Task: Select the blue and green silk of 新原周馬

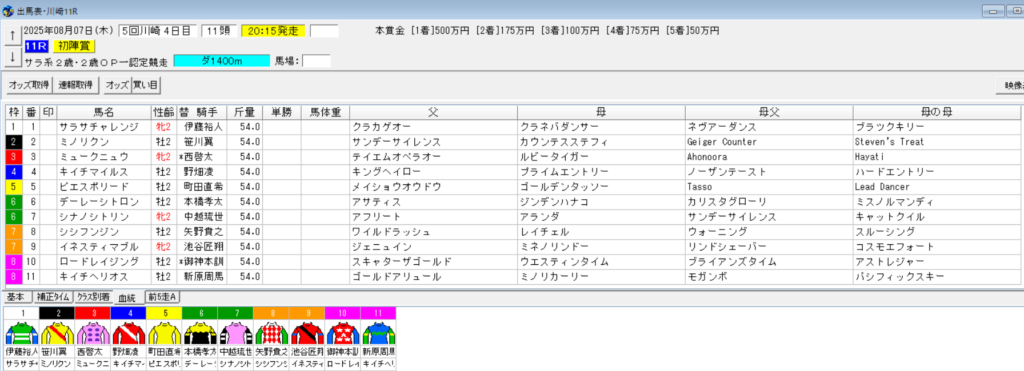Action: tap(377, 332)
